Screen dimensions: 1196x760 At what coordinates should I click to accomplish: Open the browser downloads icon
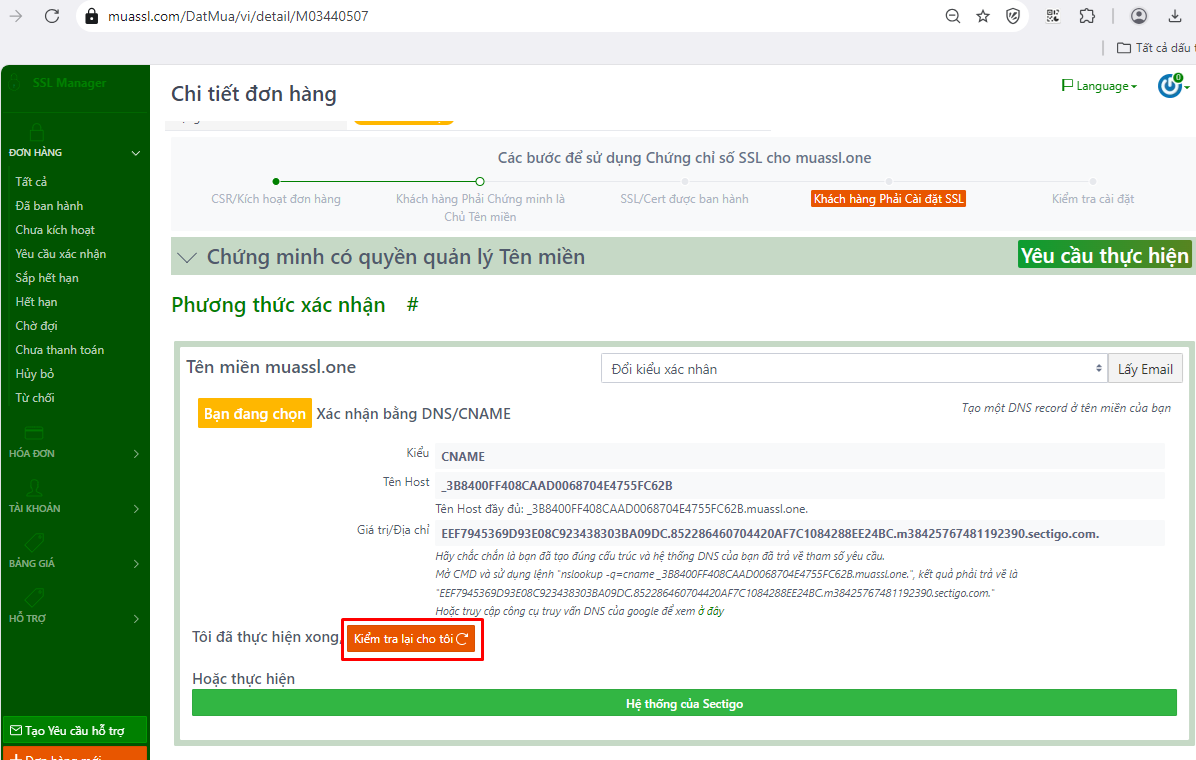[x=1174, y=16]
